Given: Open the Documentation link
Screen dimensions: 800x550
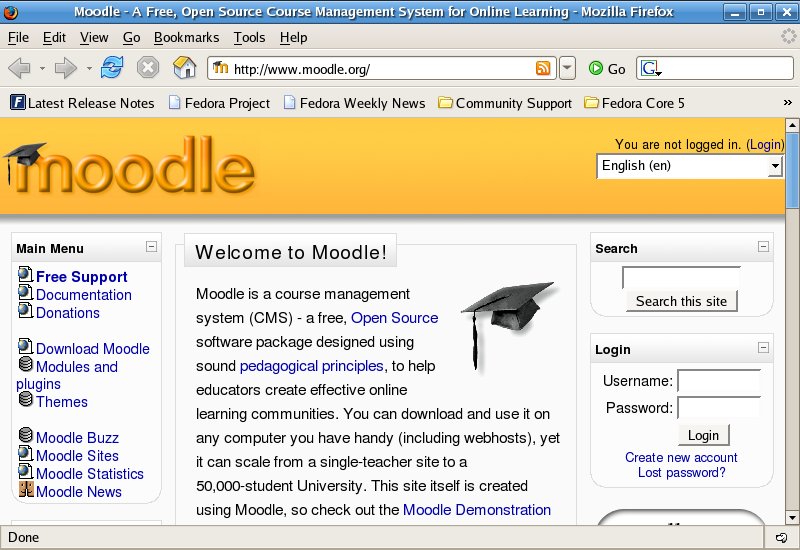Looking at the screenshot, I should 84,295.
